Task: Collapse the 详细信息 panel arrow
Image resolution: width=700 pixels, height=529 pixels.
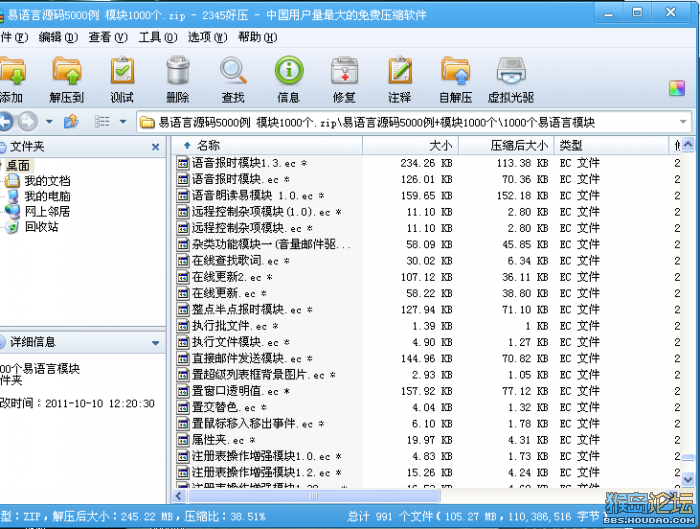Action: click(x=155, y=343)
